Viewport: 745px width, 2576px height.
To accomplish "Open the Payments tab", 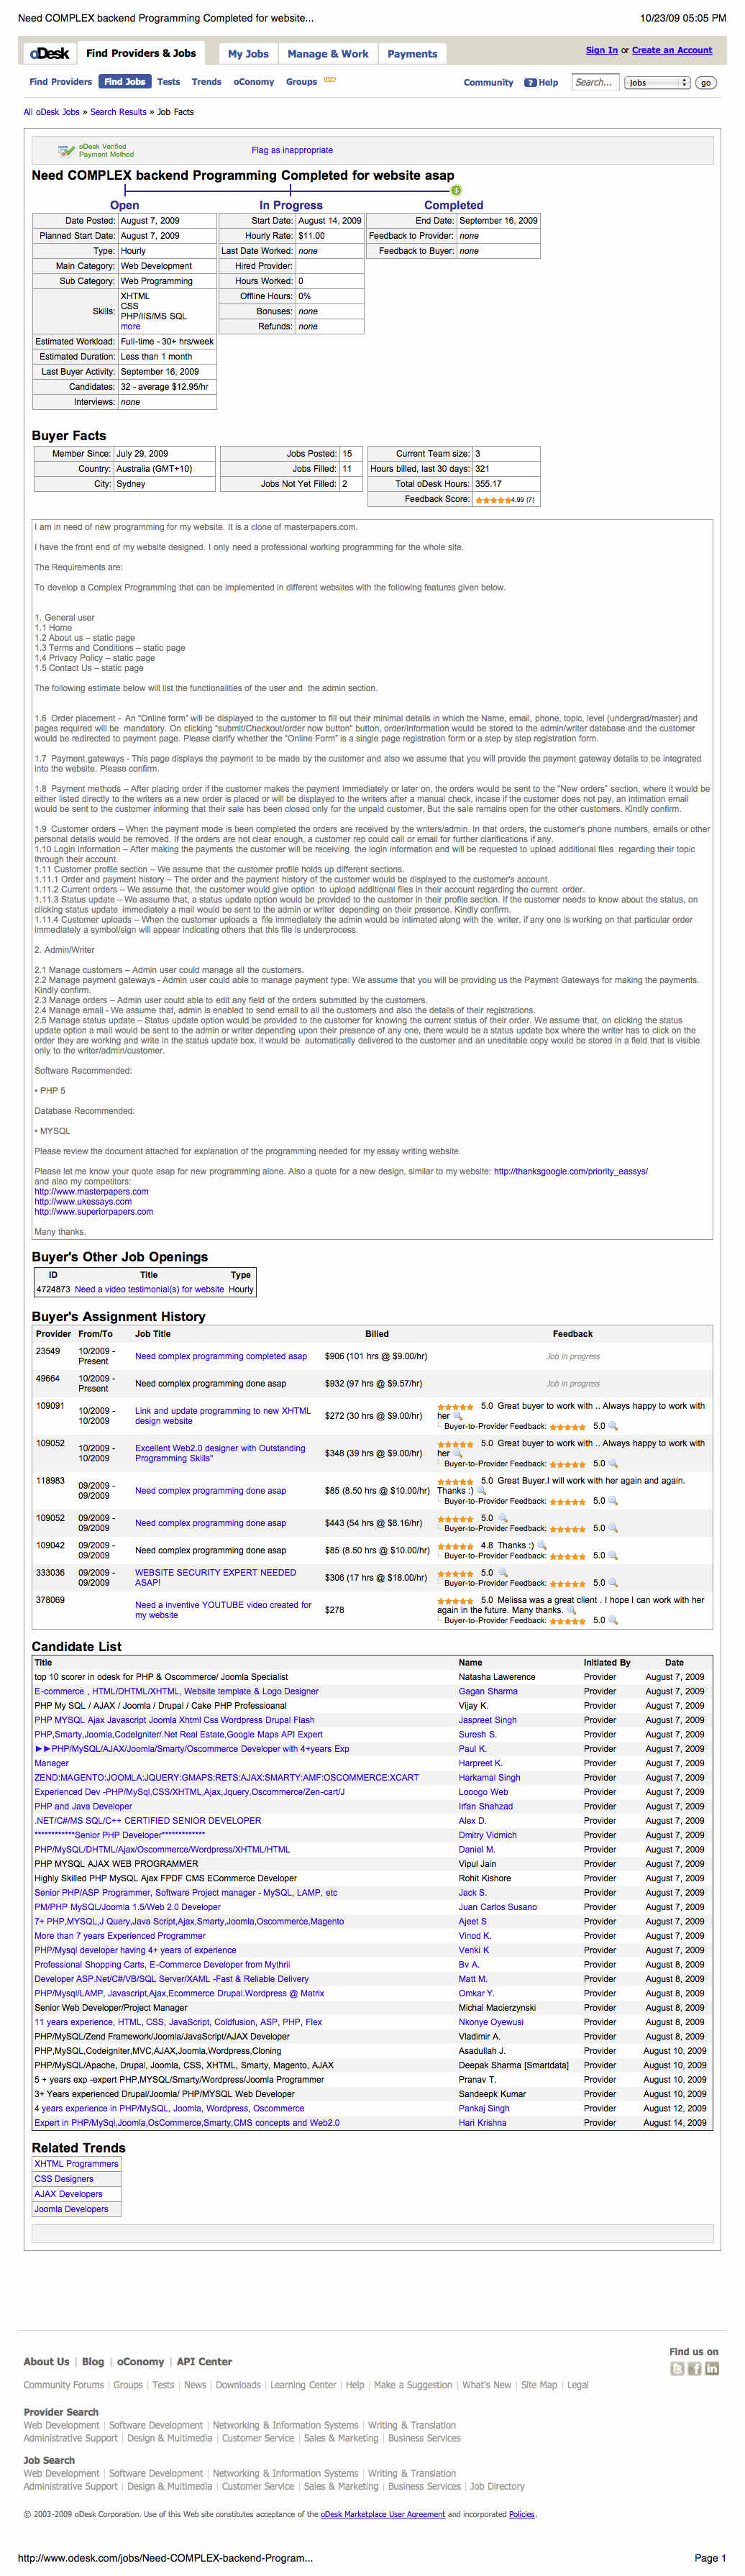I will [412, 54].
